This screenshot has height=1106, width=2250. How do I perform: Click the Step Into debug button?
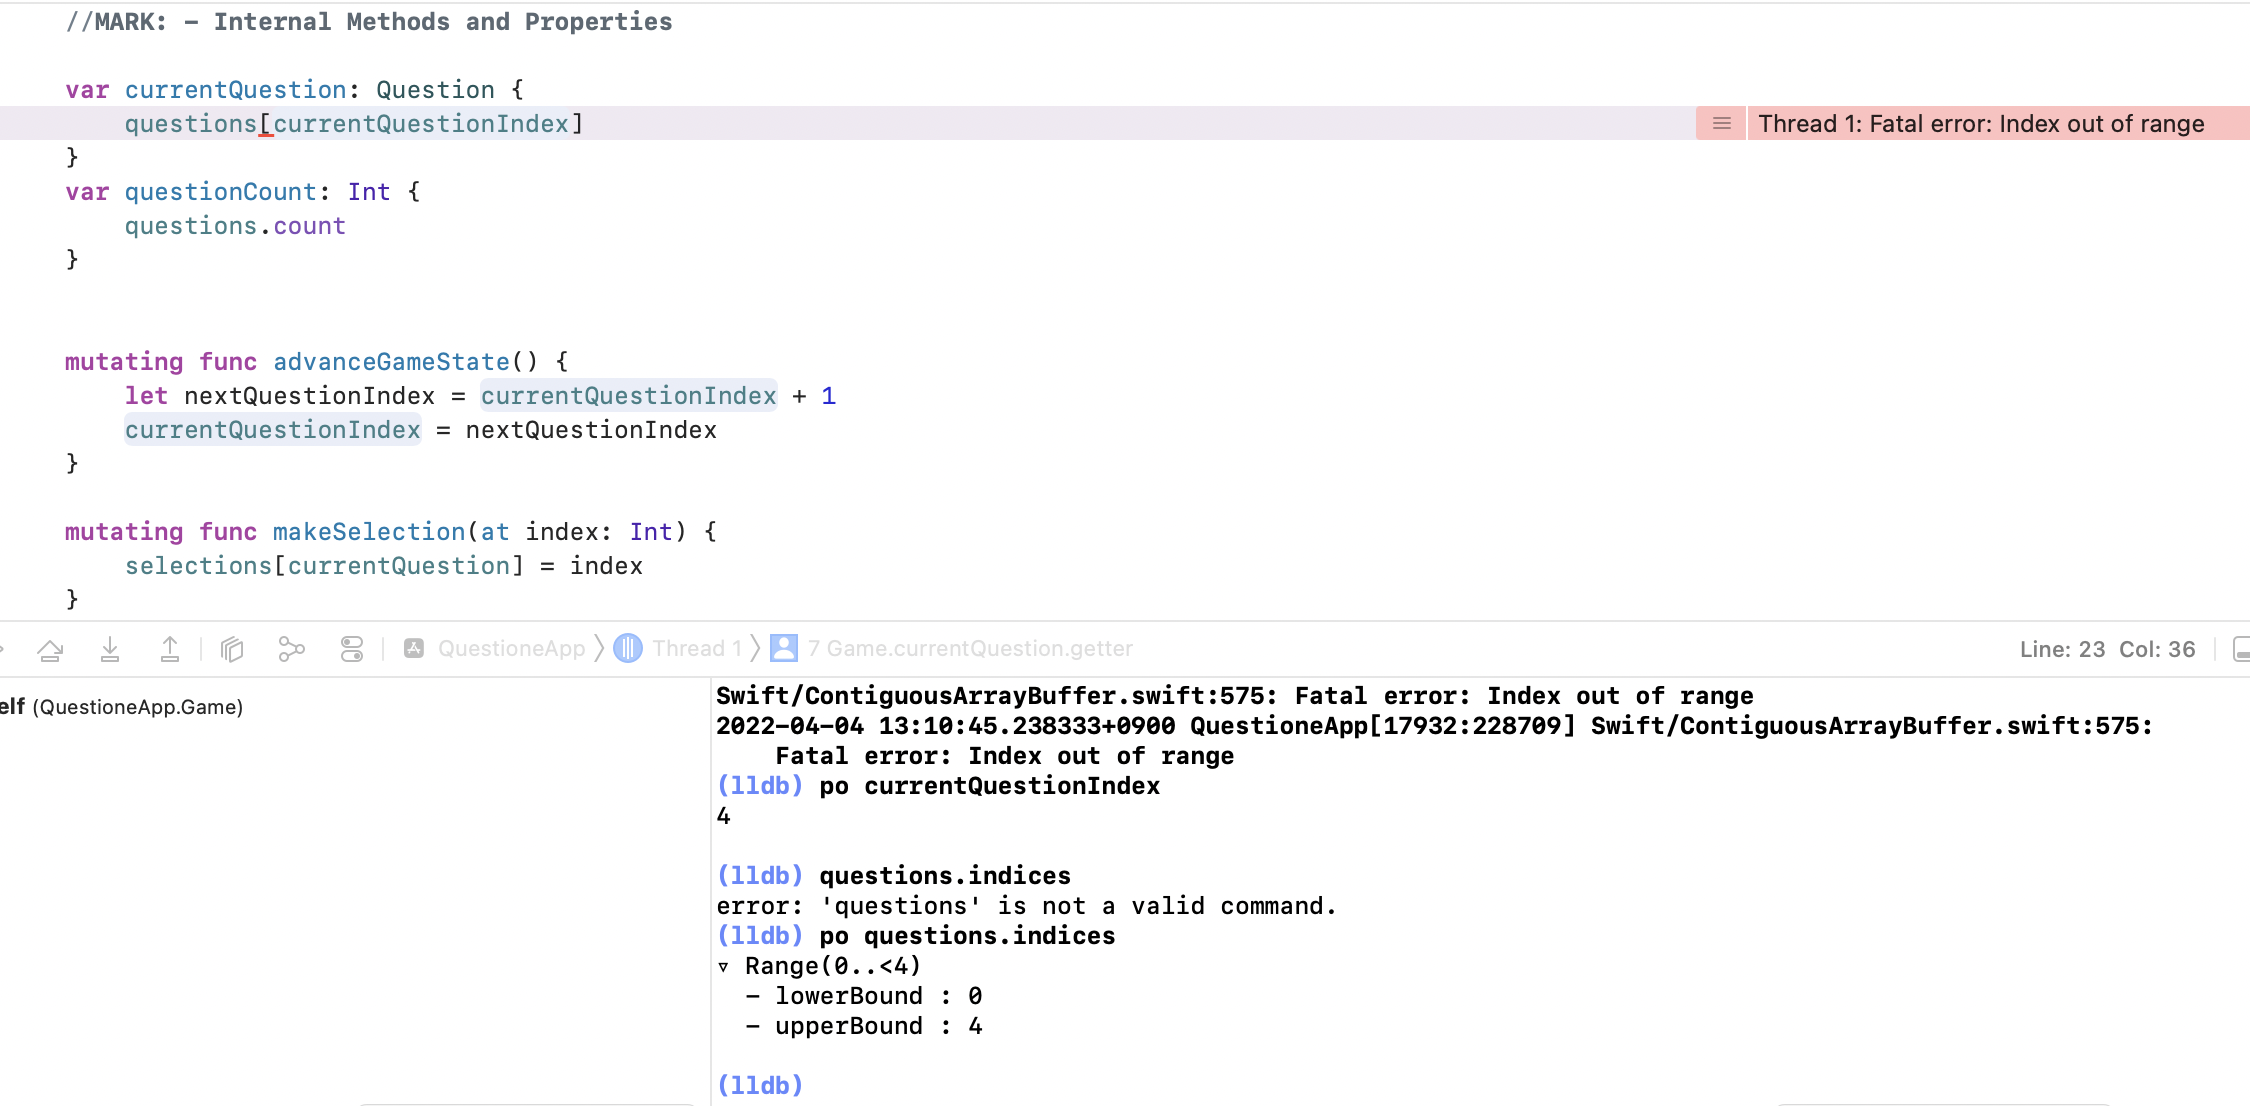coord(110,650)
